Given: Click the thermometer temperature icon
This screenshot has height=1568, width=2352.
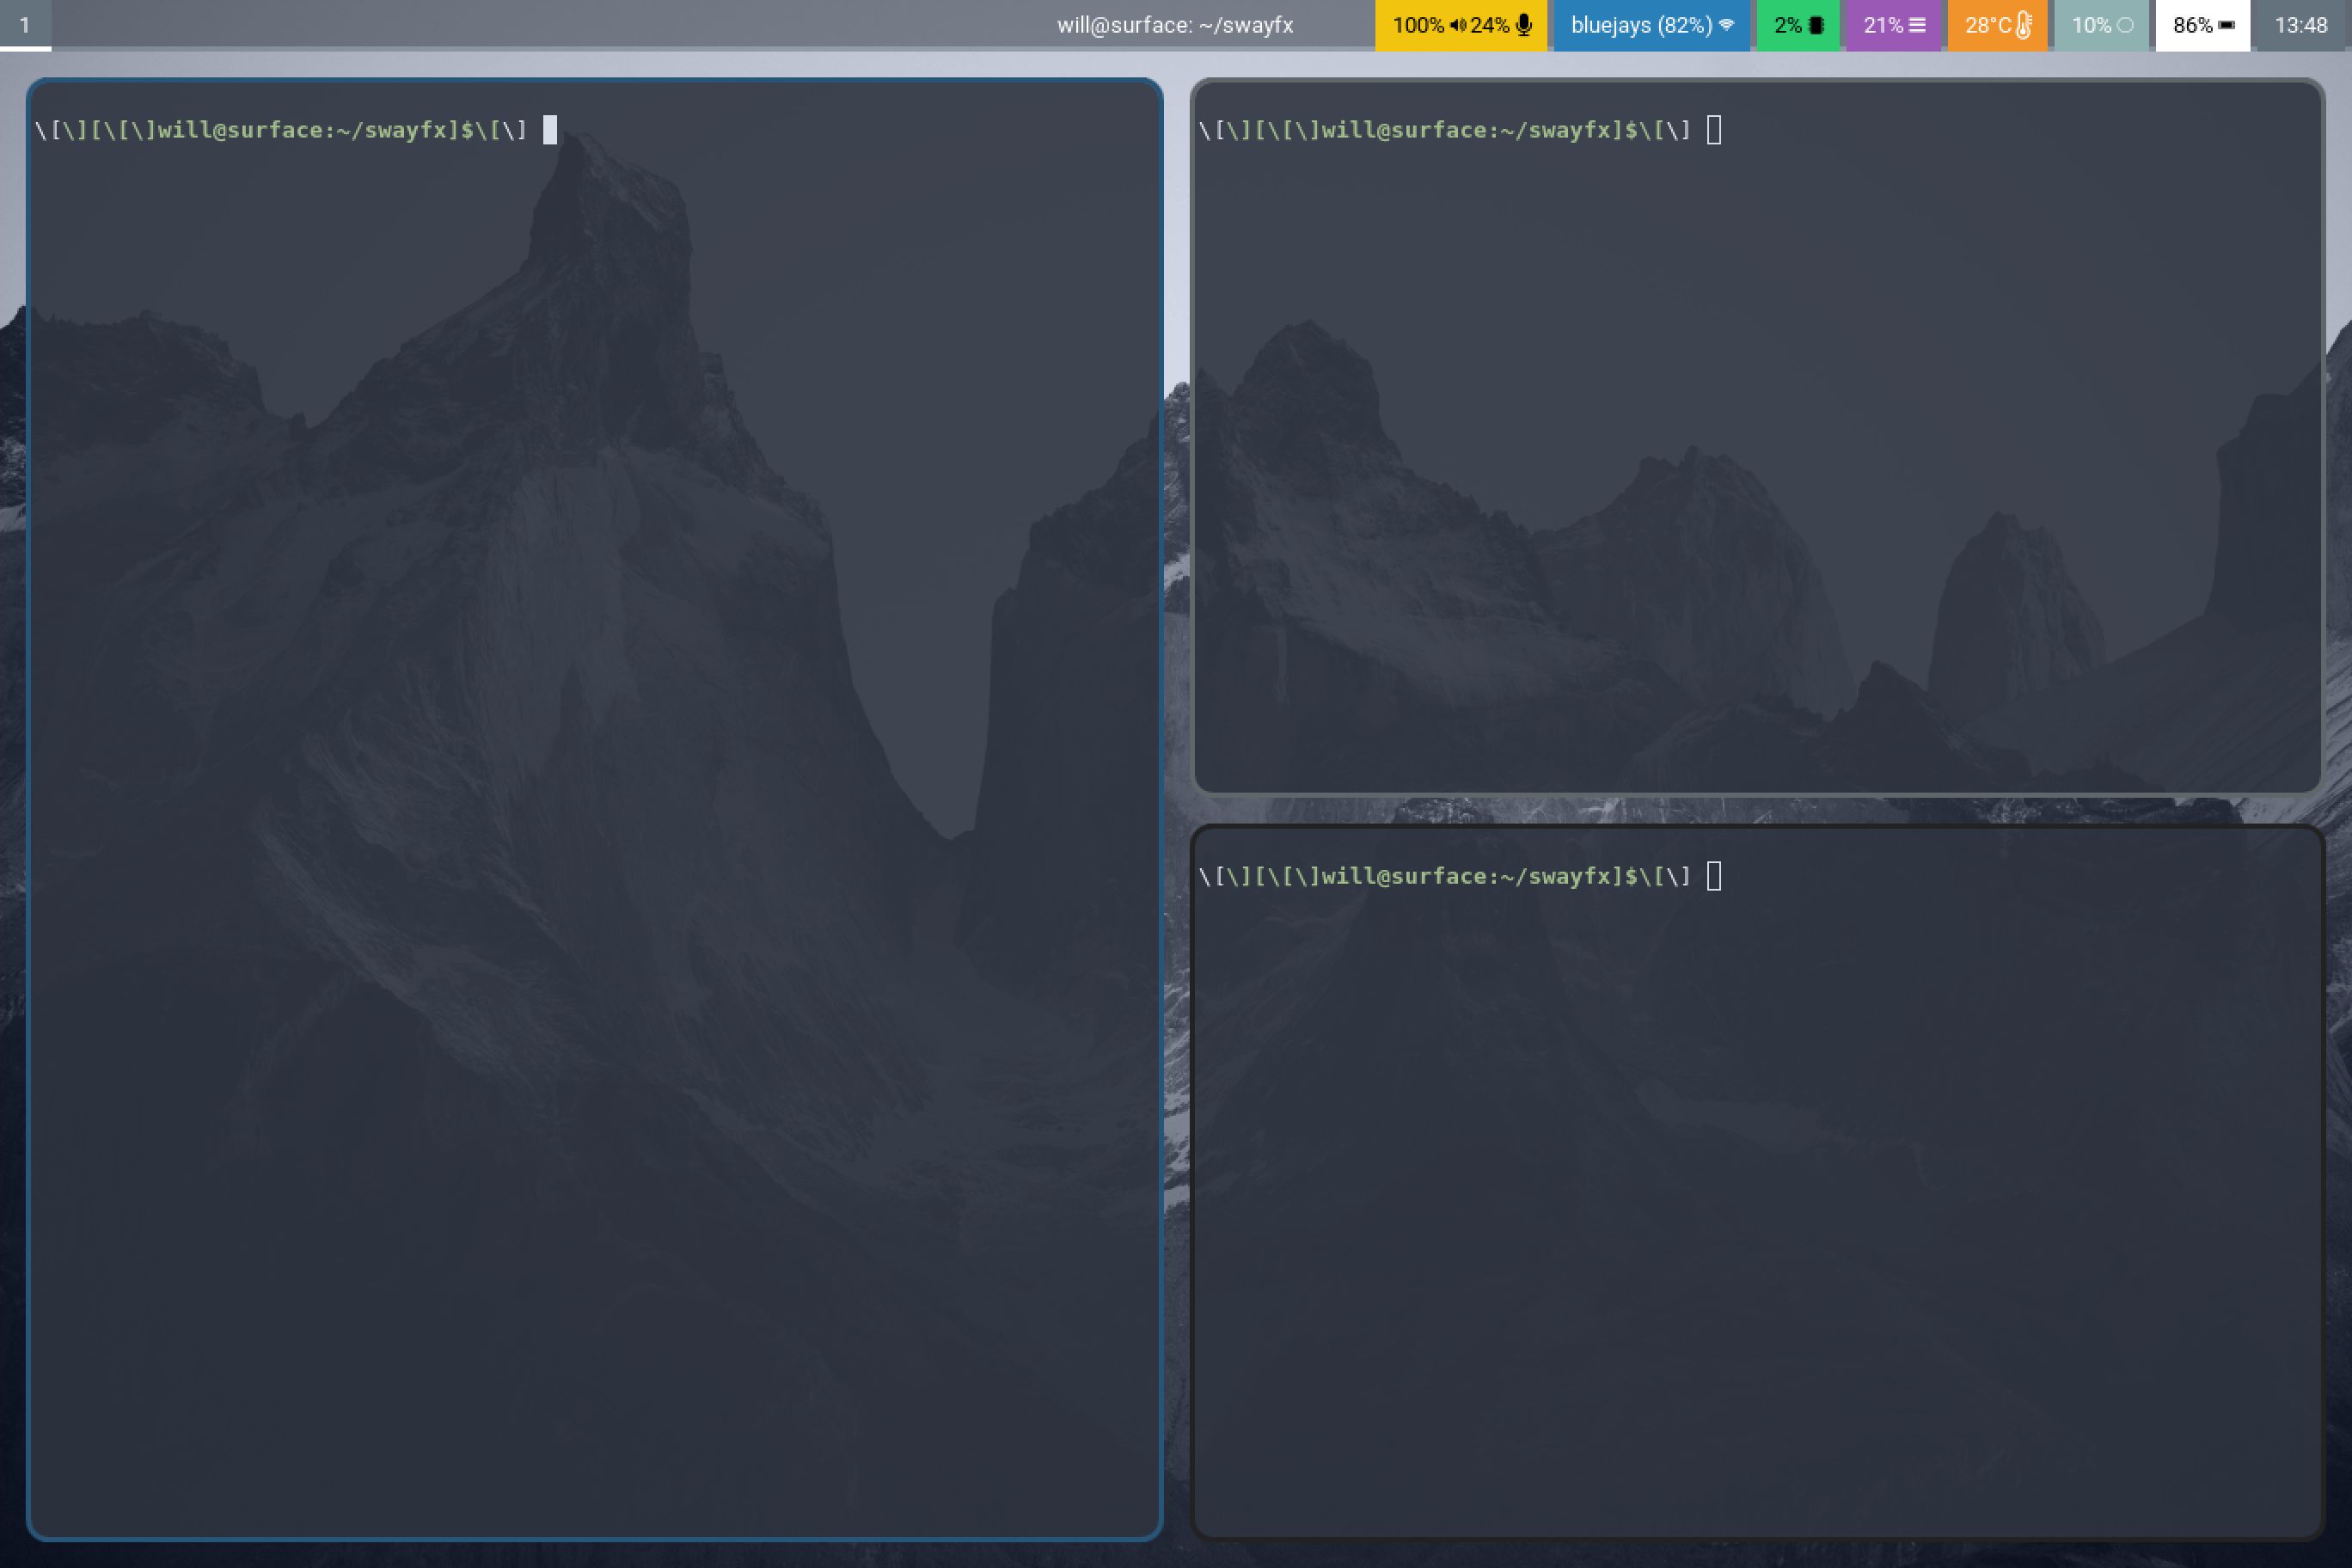Looking at the screenshot, I should 2023,25.
